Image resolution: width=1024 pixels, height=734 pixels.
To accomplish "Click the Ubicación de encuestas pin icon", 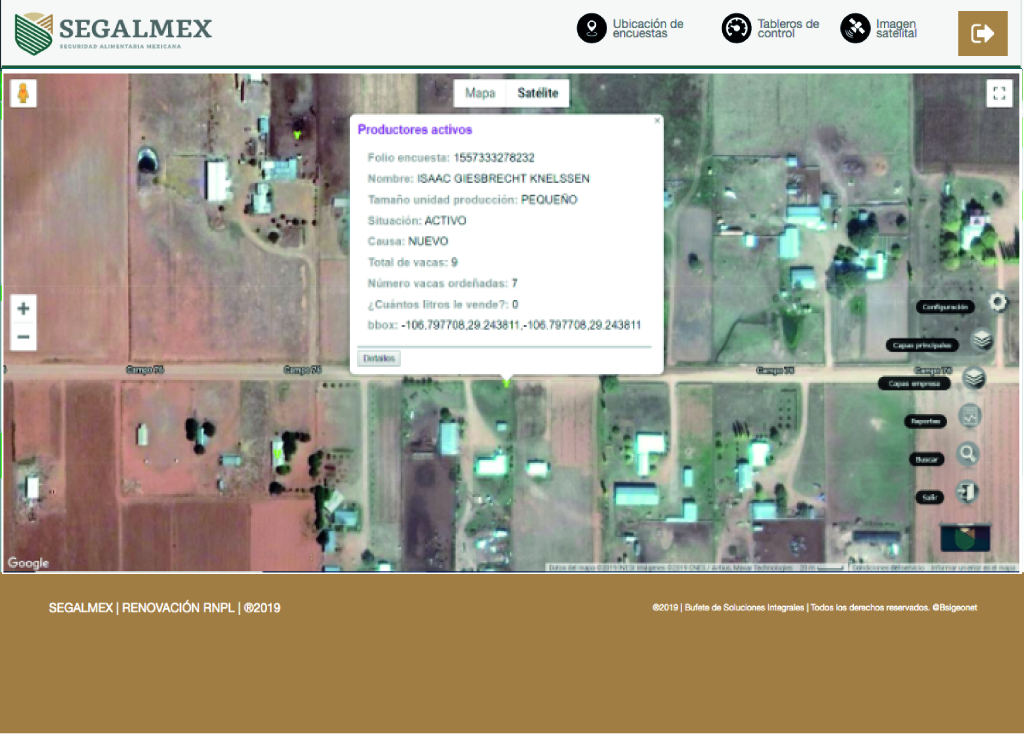I will (592, 29).
